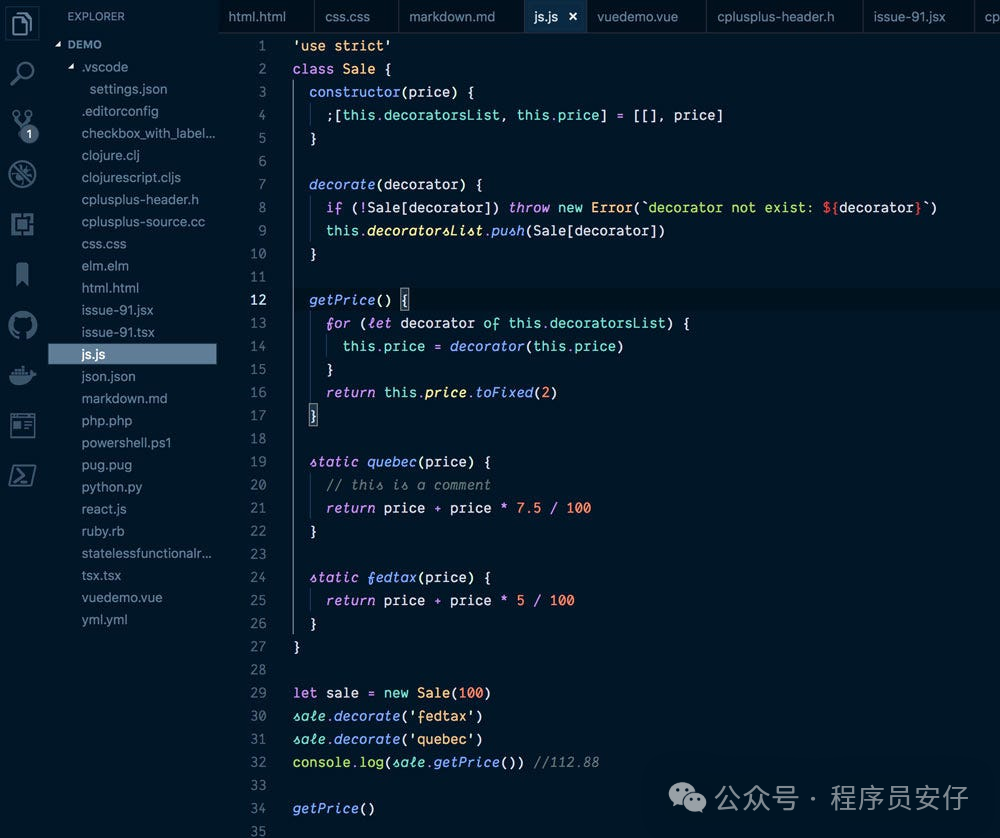Open the PowerShell terminal icon in activity bar
Image resolution: width=1000 pixels, height=838 pixels.
tap(22, 475)
